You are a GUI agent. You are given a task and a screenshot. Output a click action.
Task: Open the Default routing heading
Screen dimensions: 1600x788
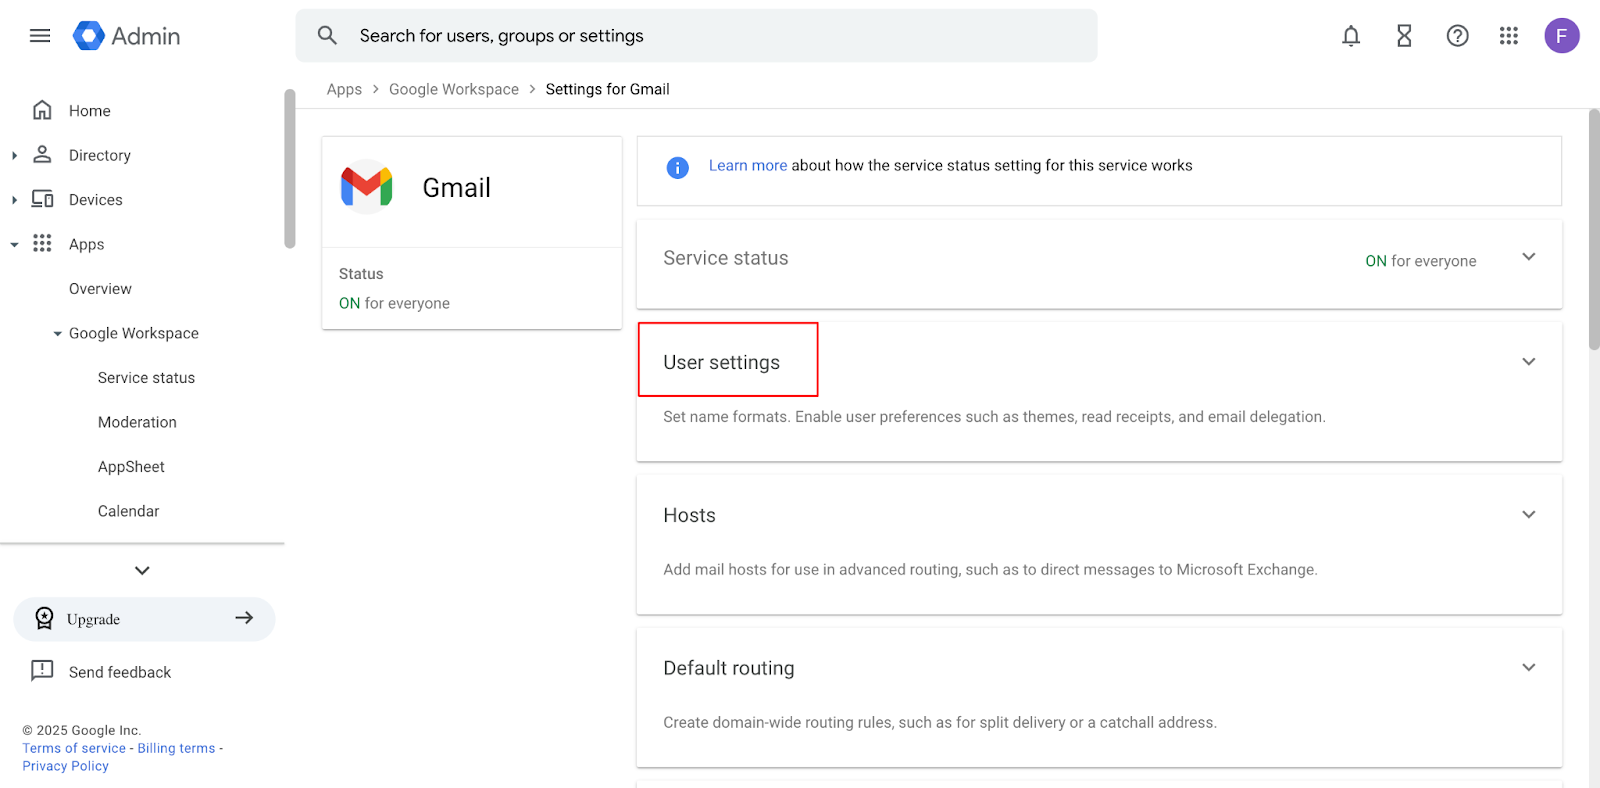coord(728,668)
